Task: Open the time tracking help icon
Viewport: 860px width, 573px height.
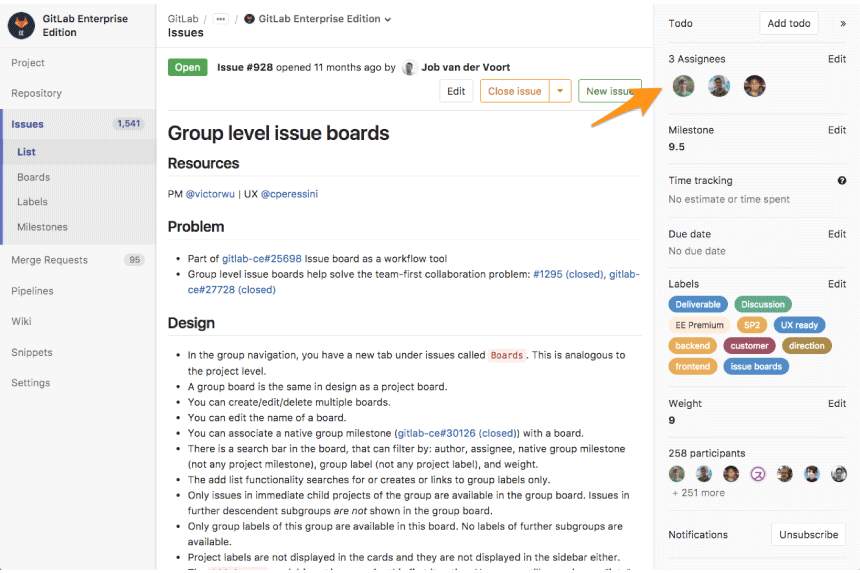Action: pyautogui.click(x=842, y=180)
